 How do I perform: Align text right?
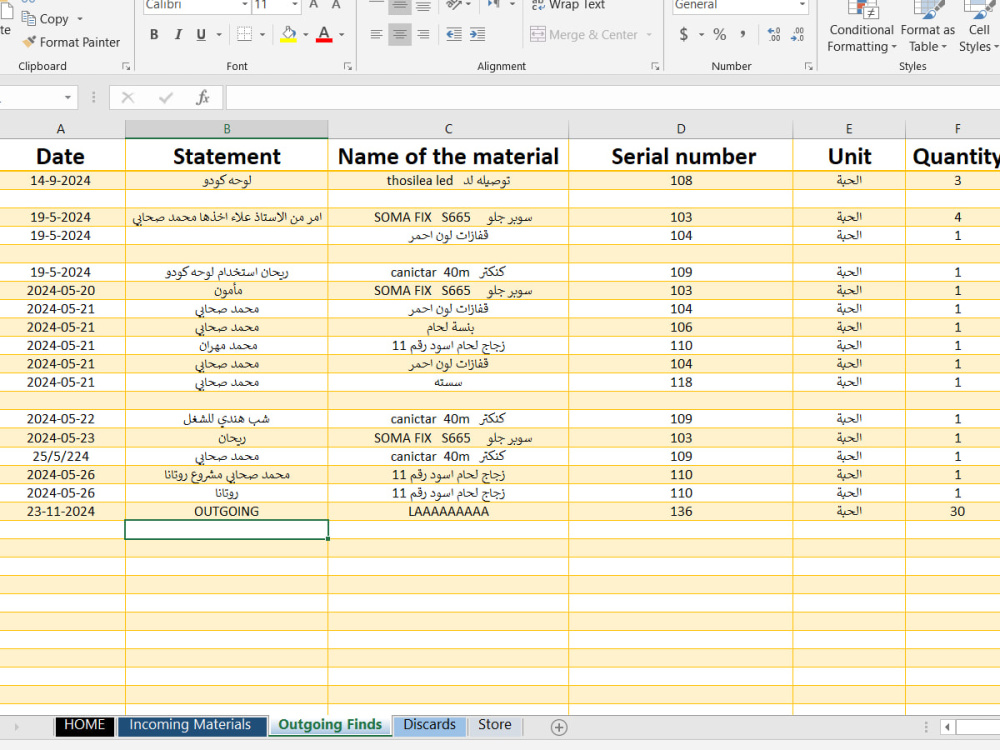tap(423, 34)
